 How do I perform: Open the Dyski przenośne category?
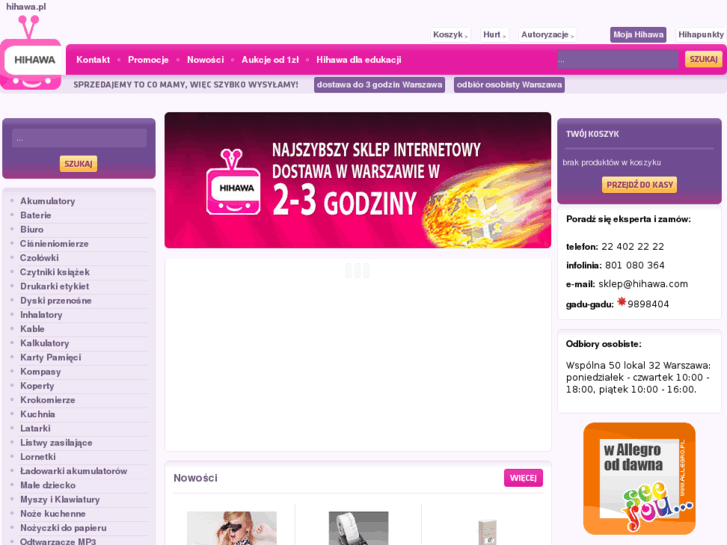click(56, 301)
